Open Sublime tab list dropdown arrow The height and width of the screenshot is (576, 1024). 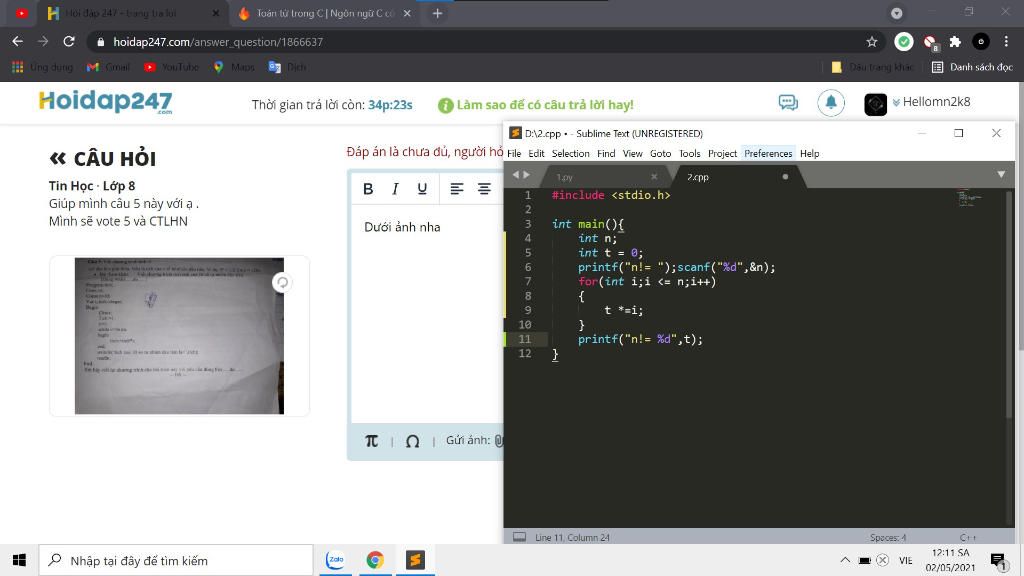click(x=1000, y=175)
